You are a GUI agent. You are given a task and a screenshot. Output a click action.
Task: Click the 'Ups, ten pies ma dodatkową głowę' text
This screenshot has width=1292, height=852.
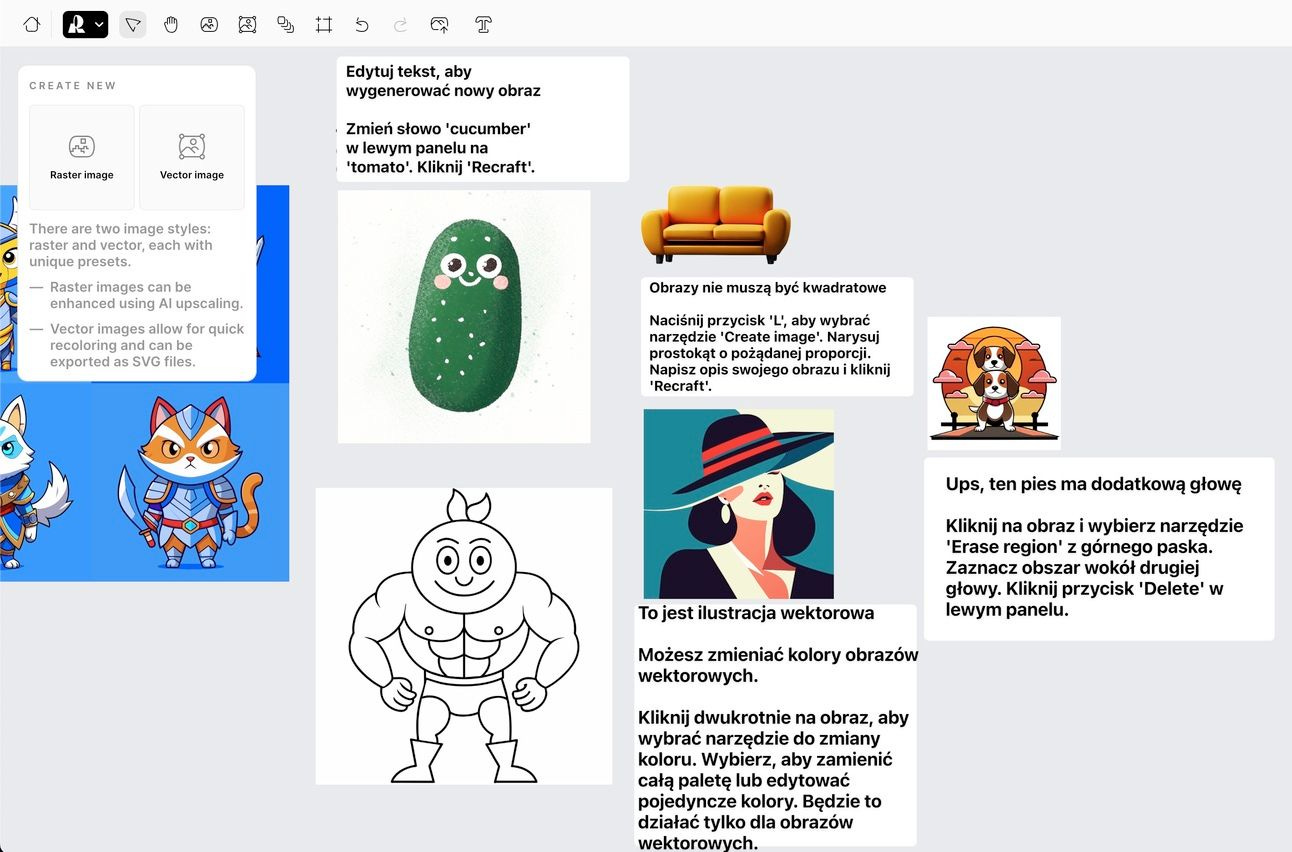[1094, 484]
